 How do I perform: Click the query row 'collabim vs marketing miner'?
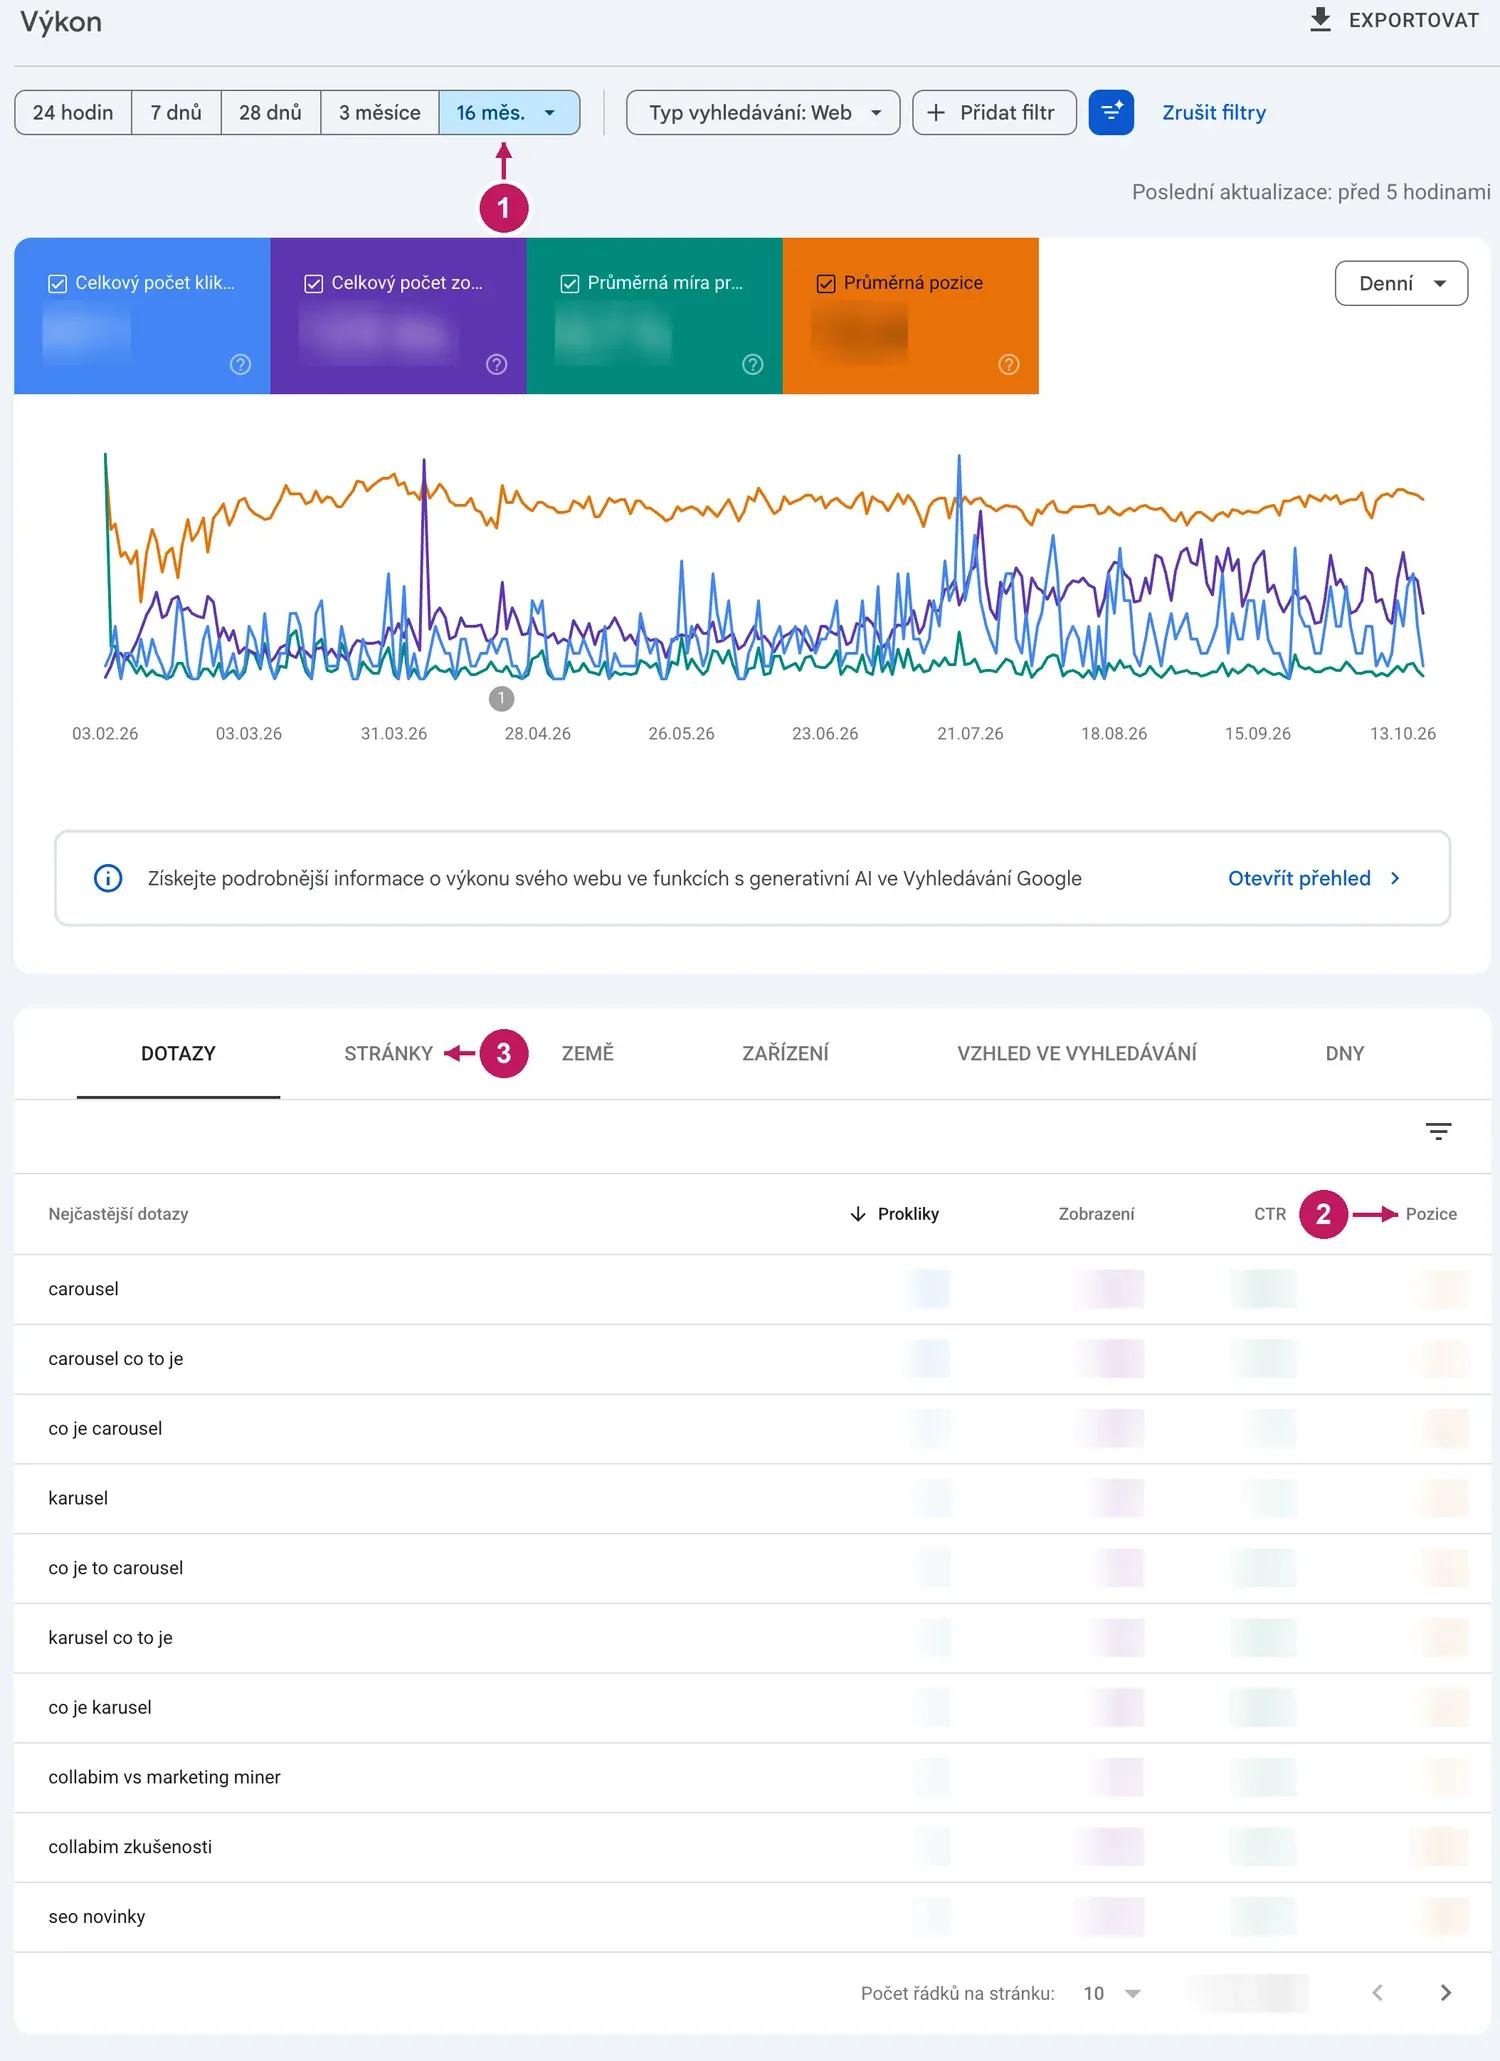click(752, 1777)
